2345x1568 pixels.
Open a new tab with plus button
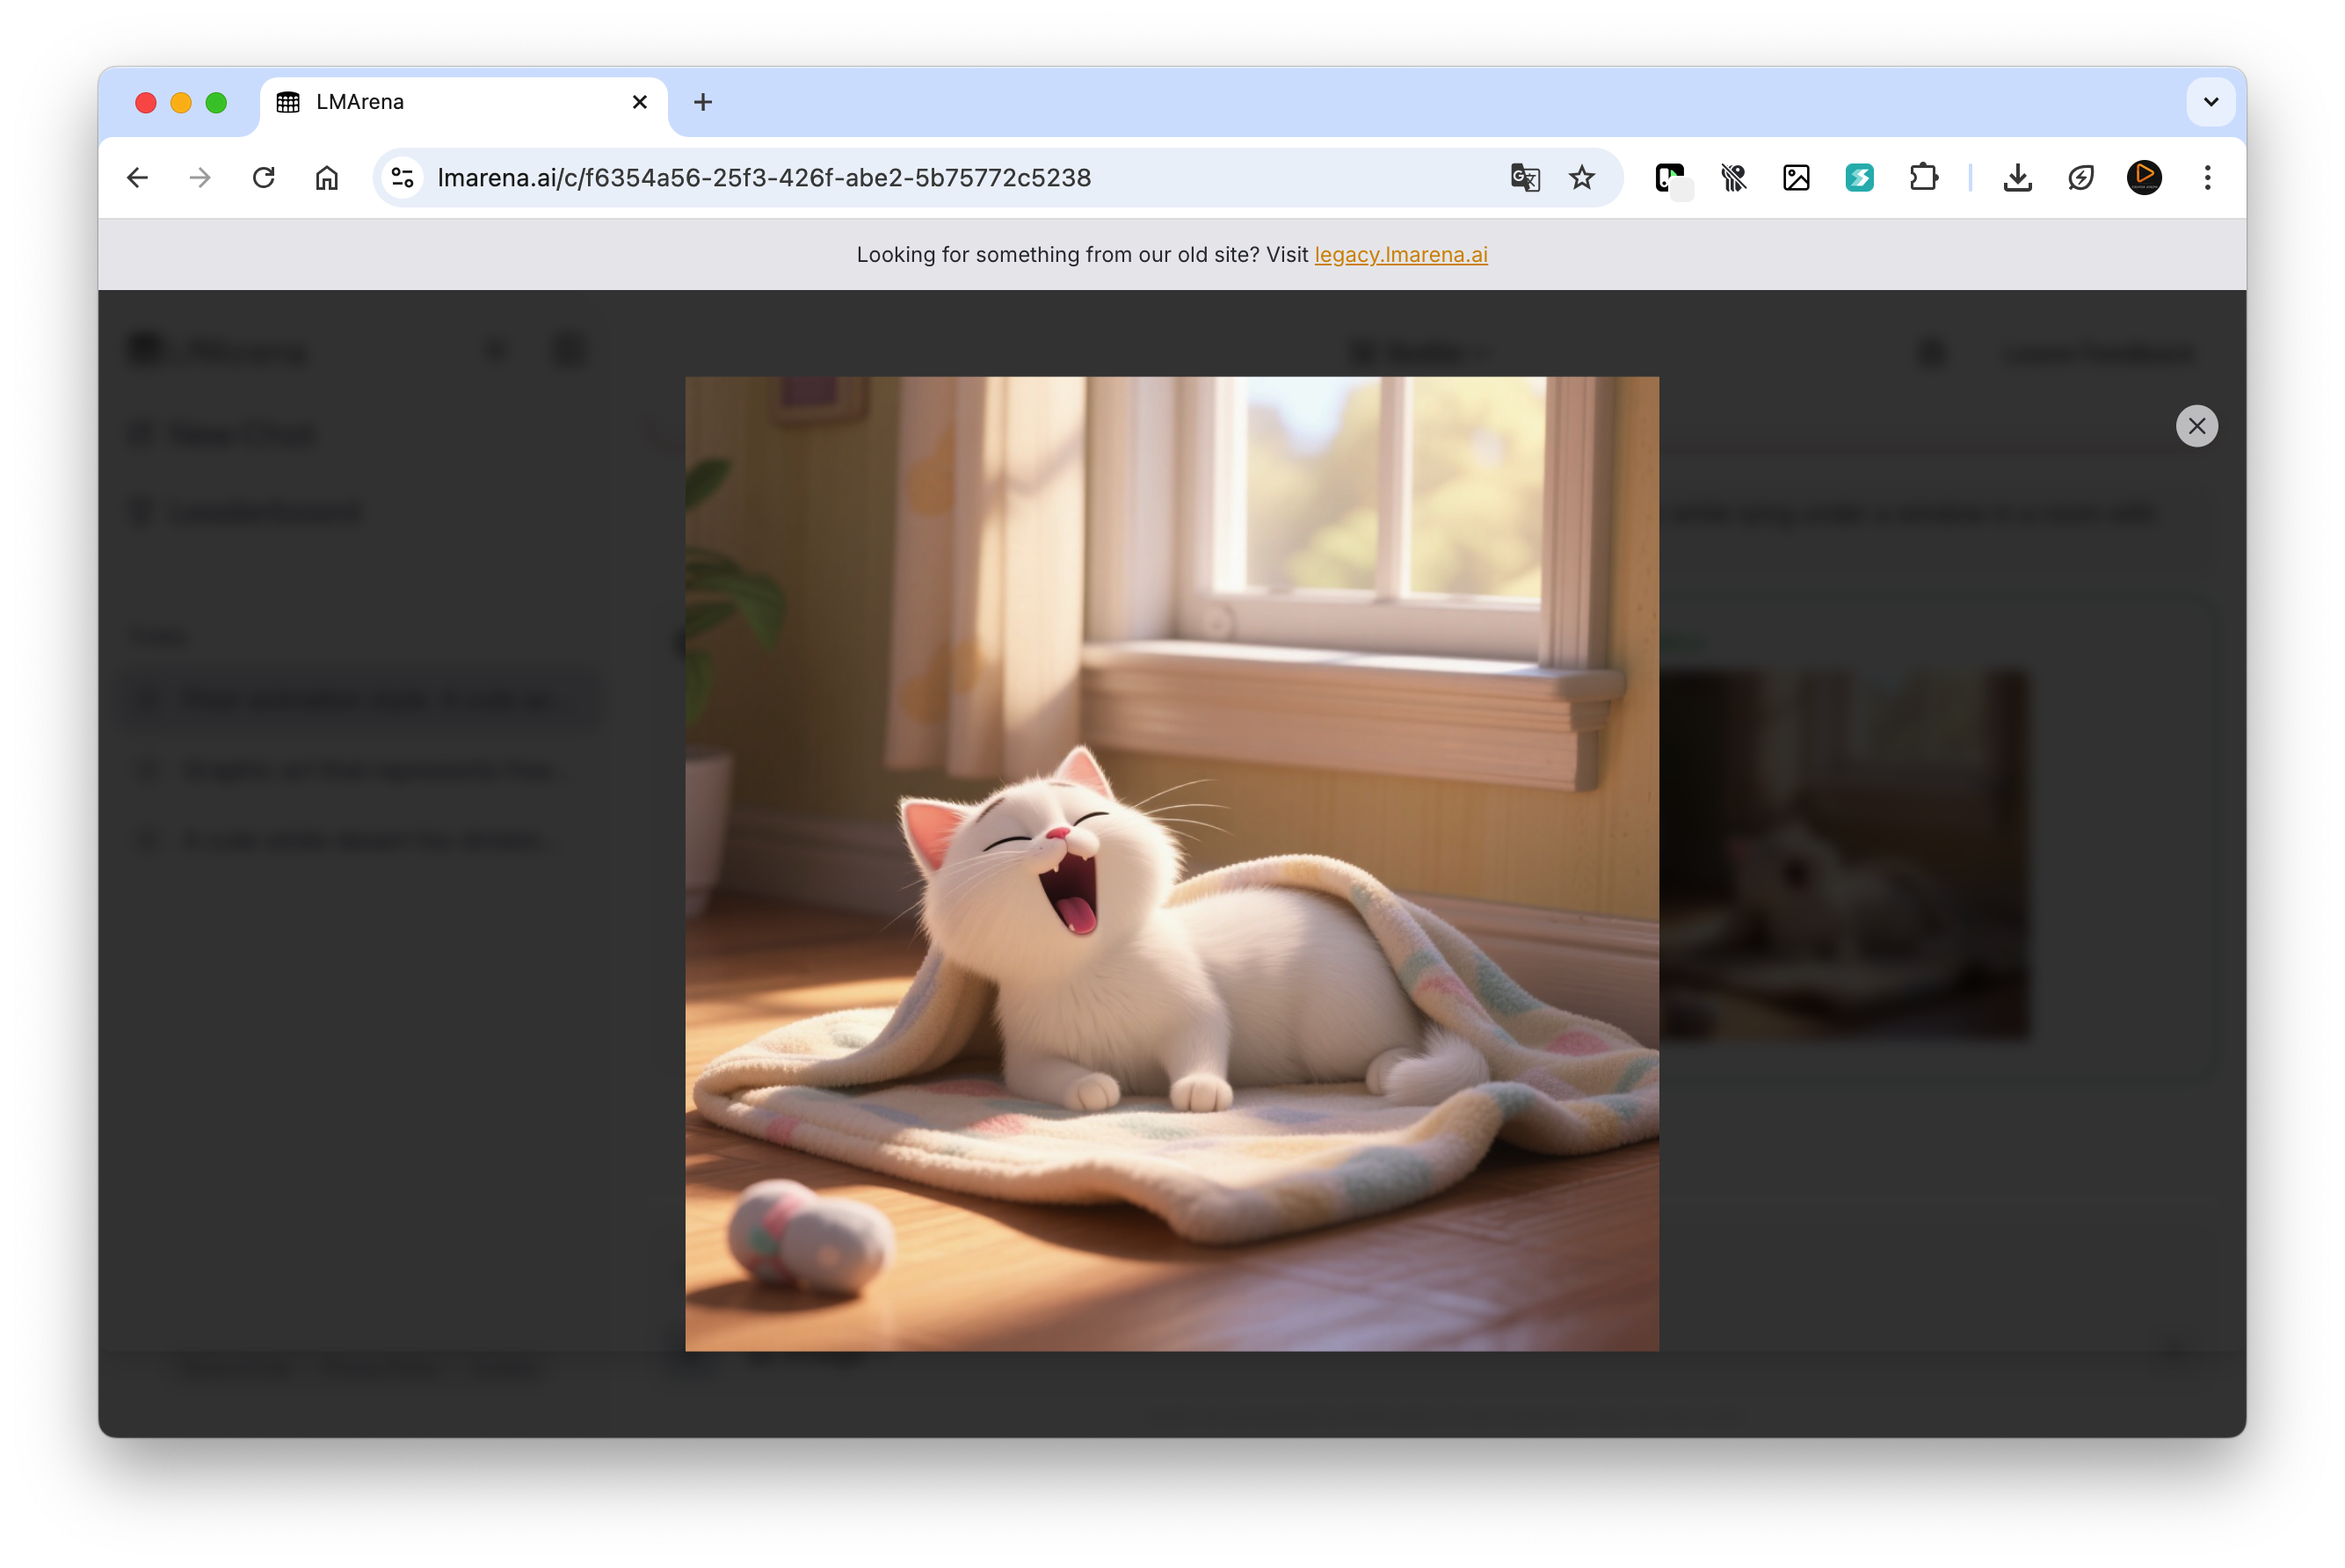point(703,102)
